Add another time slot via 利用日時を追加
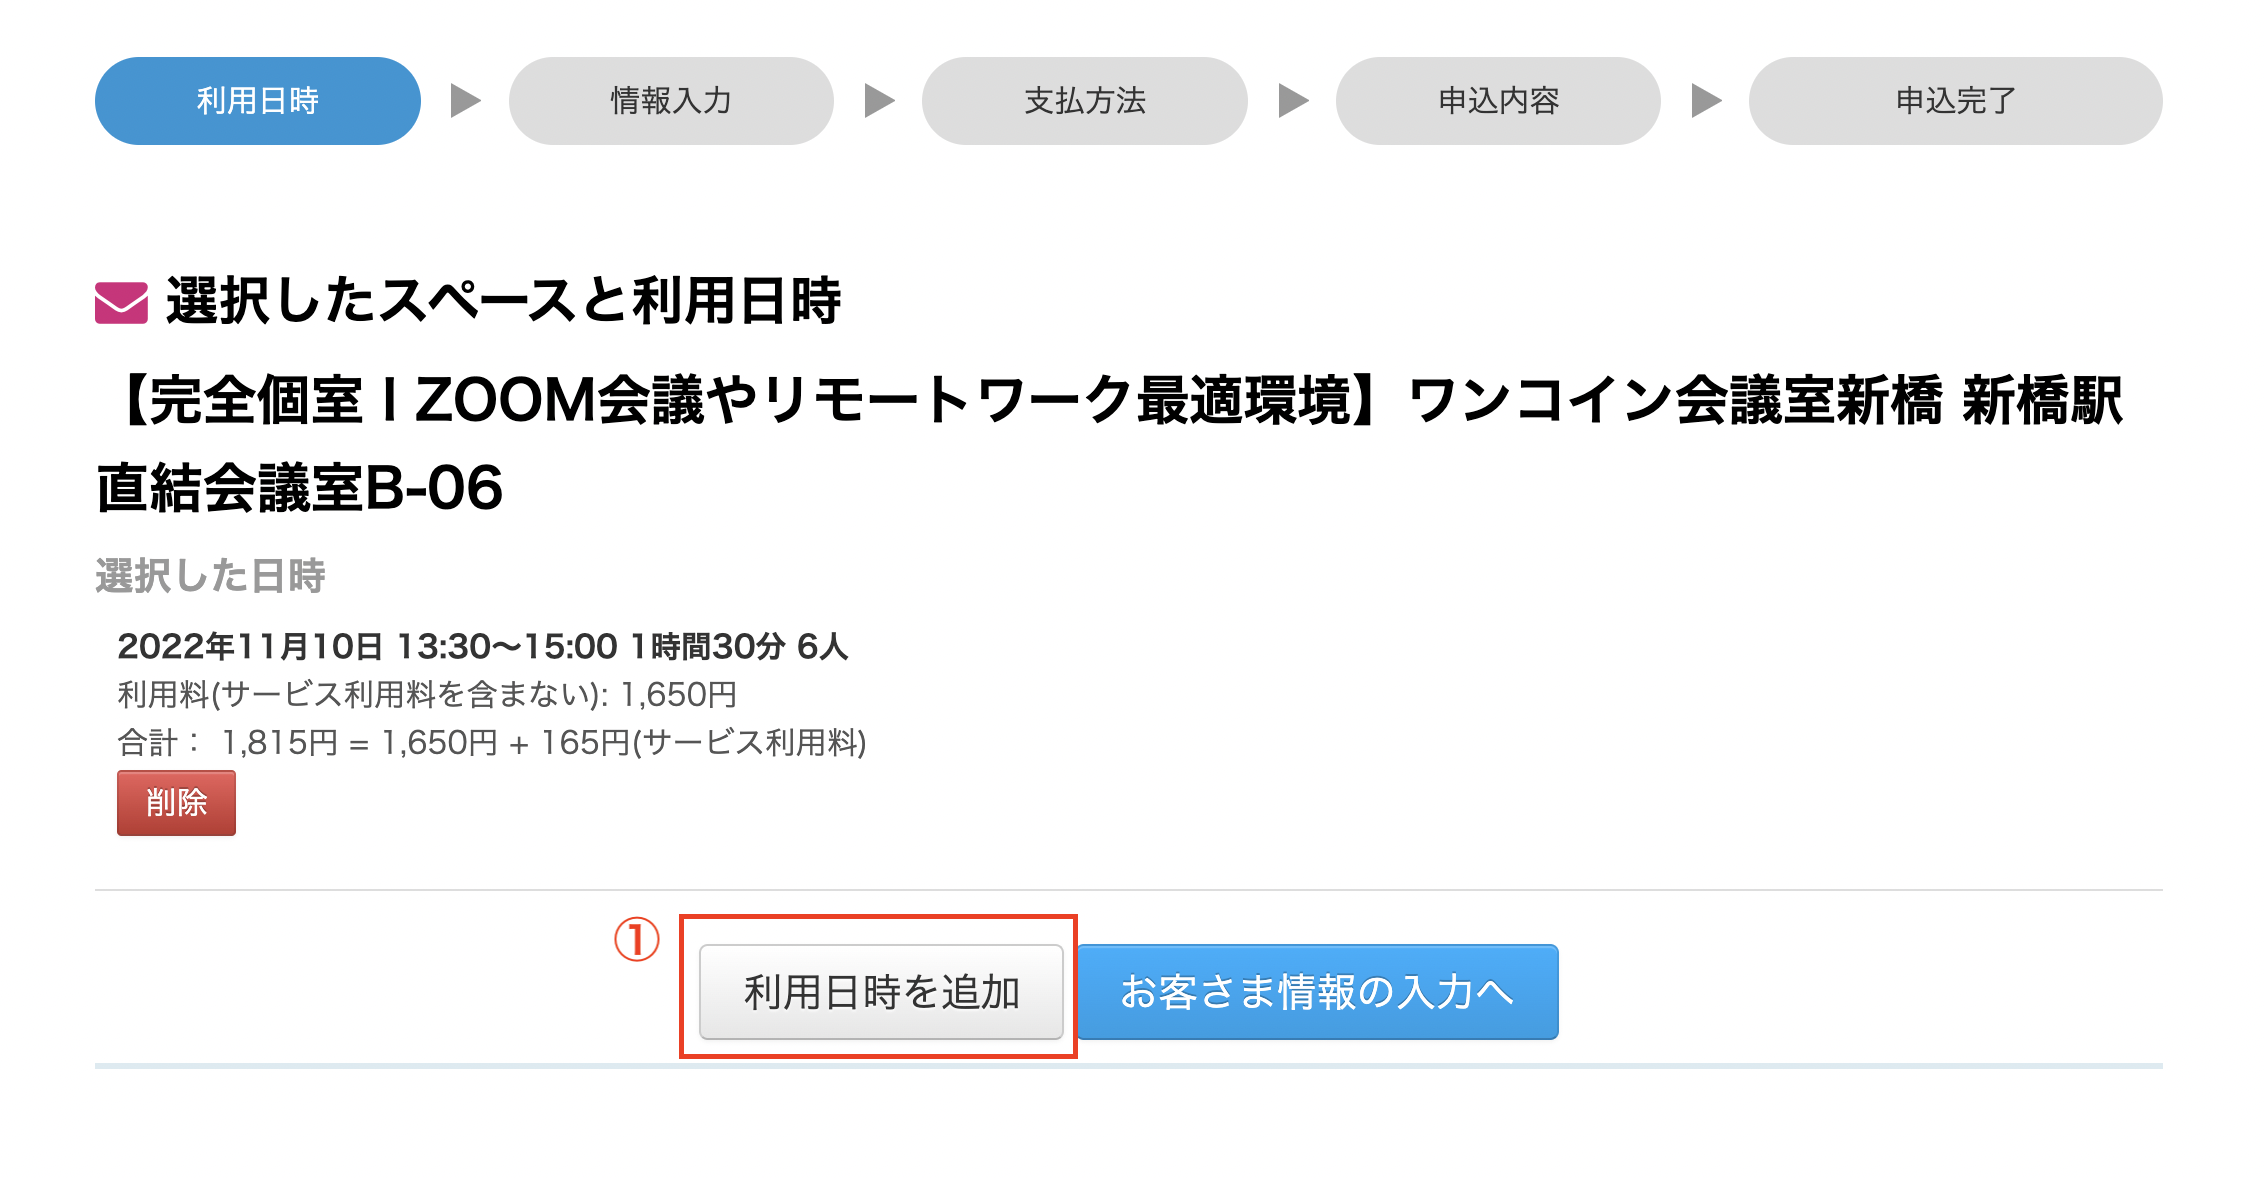2264x1178 pixels. point(881,992)
